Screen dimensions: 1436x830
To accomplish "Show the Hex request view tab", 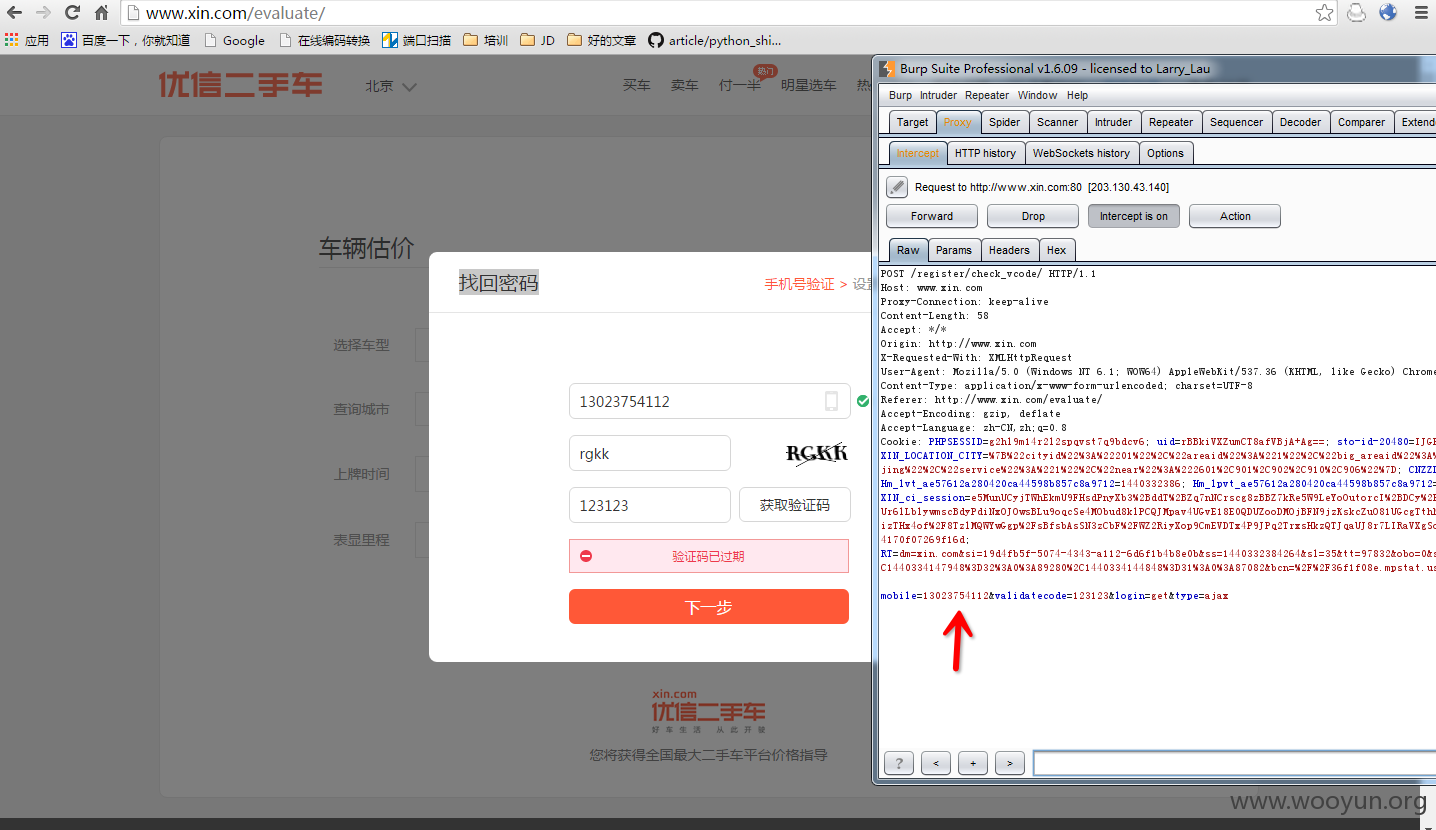I will [x=1056, y=250].
